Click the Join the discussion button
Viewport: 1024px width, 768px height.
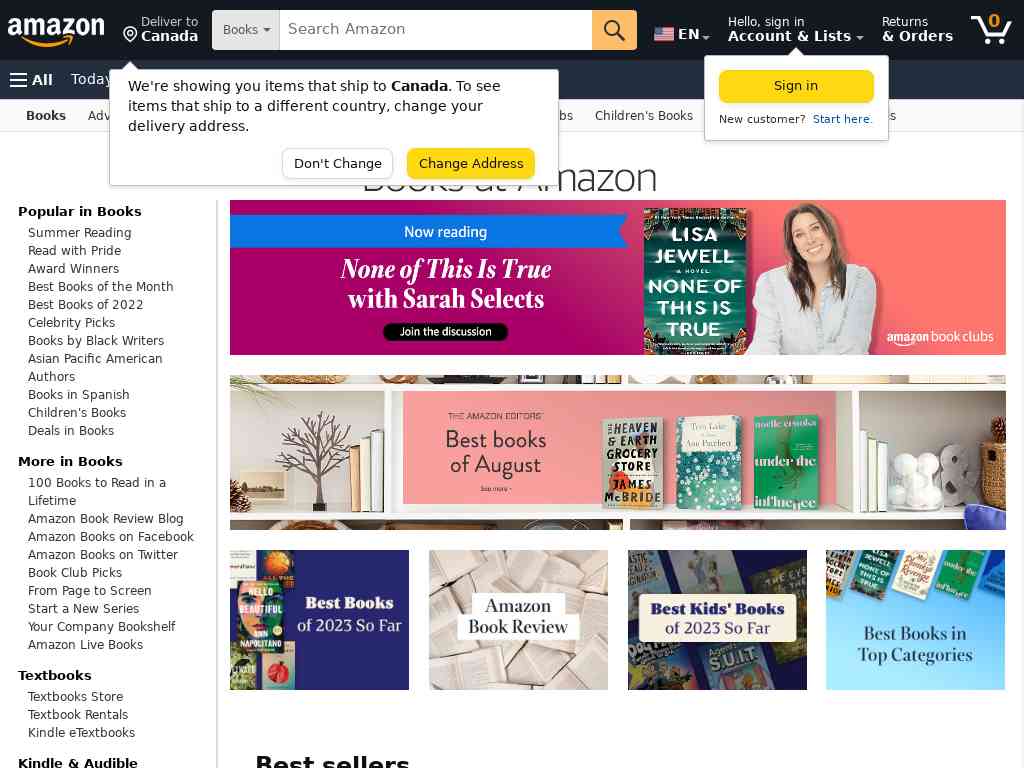pos(445,332)
